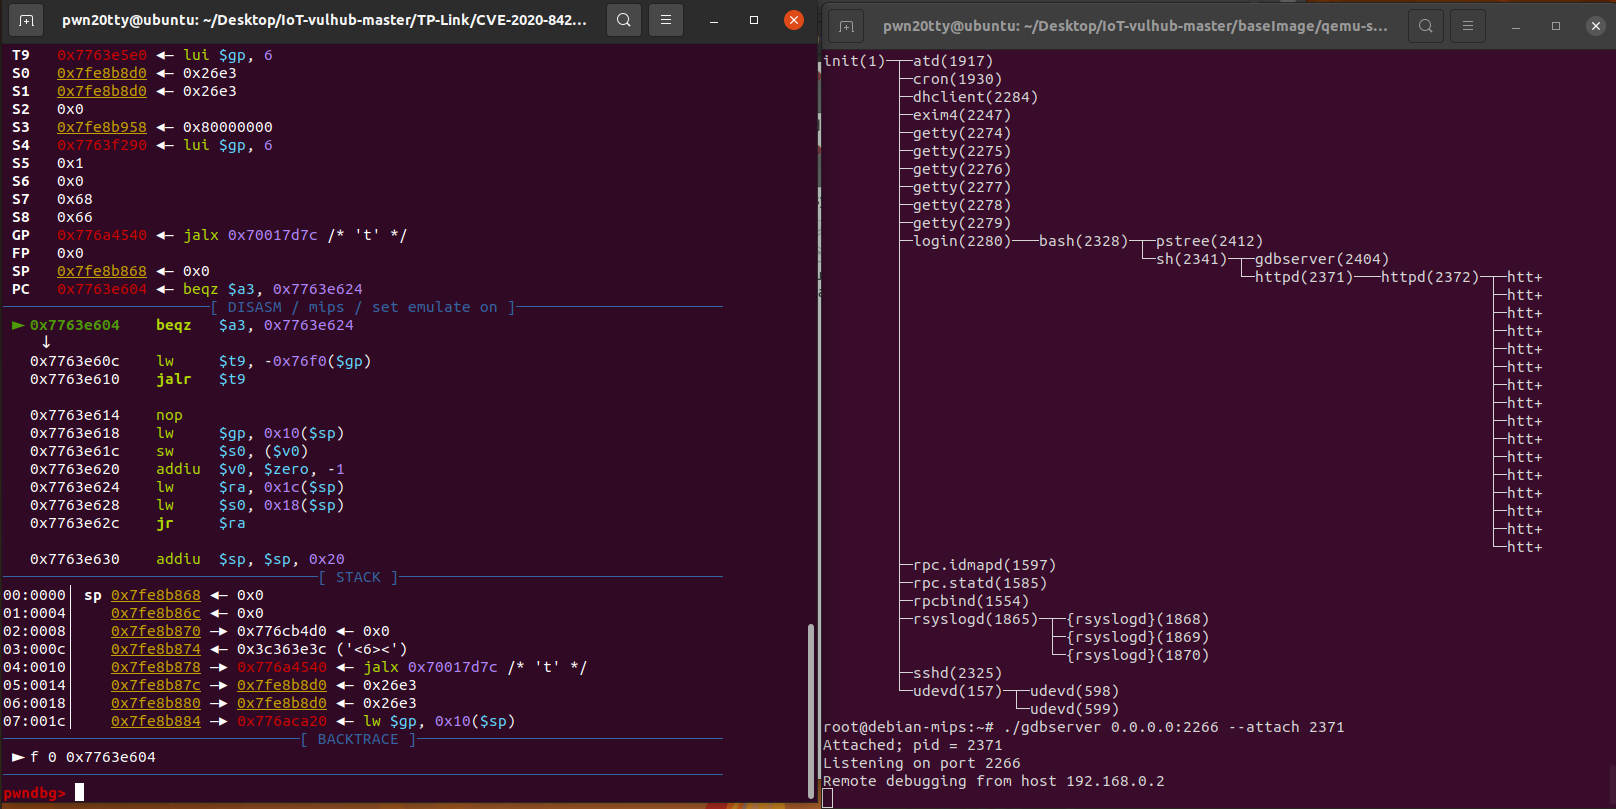
Task: Click stack address 0x7fe8b874
Action: click(x=156, y=649)
